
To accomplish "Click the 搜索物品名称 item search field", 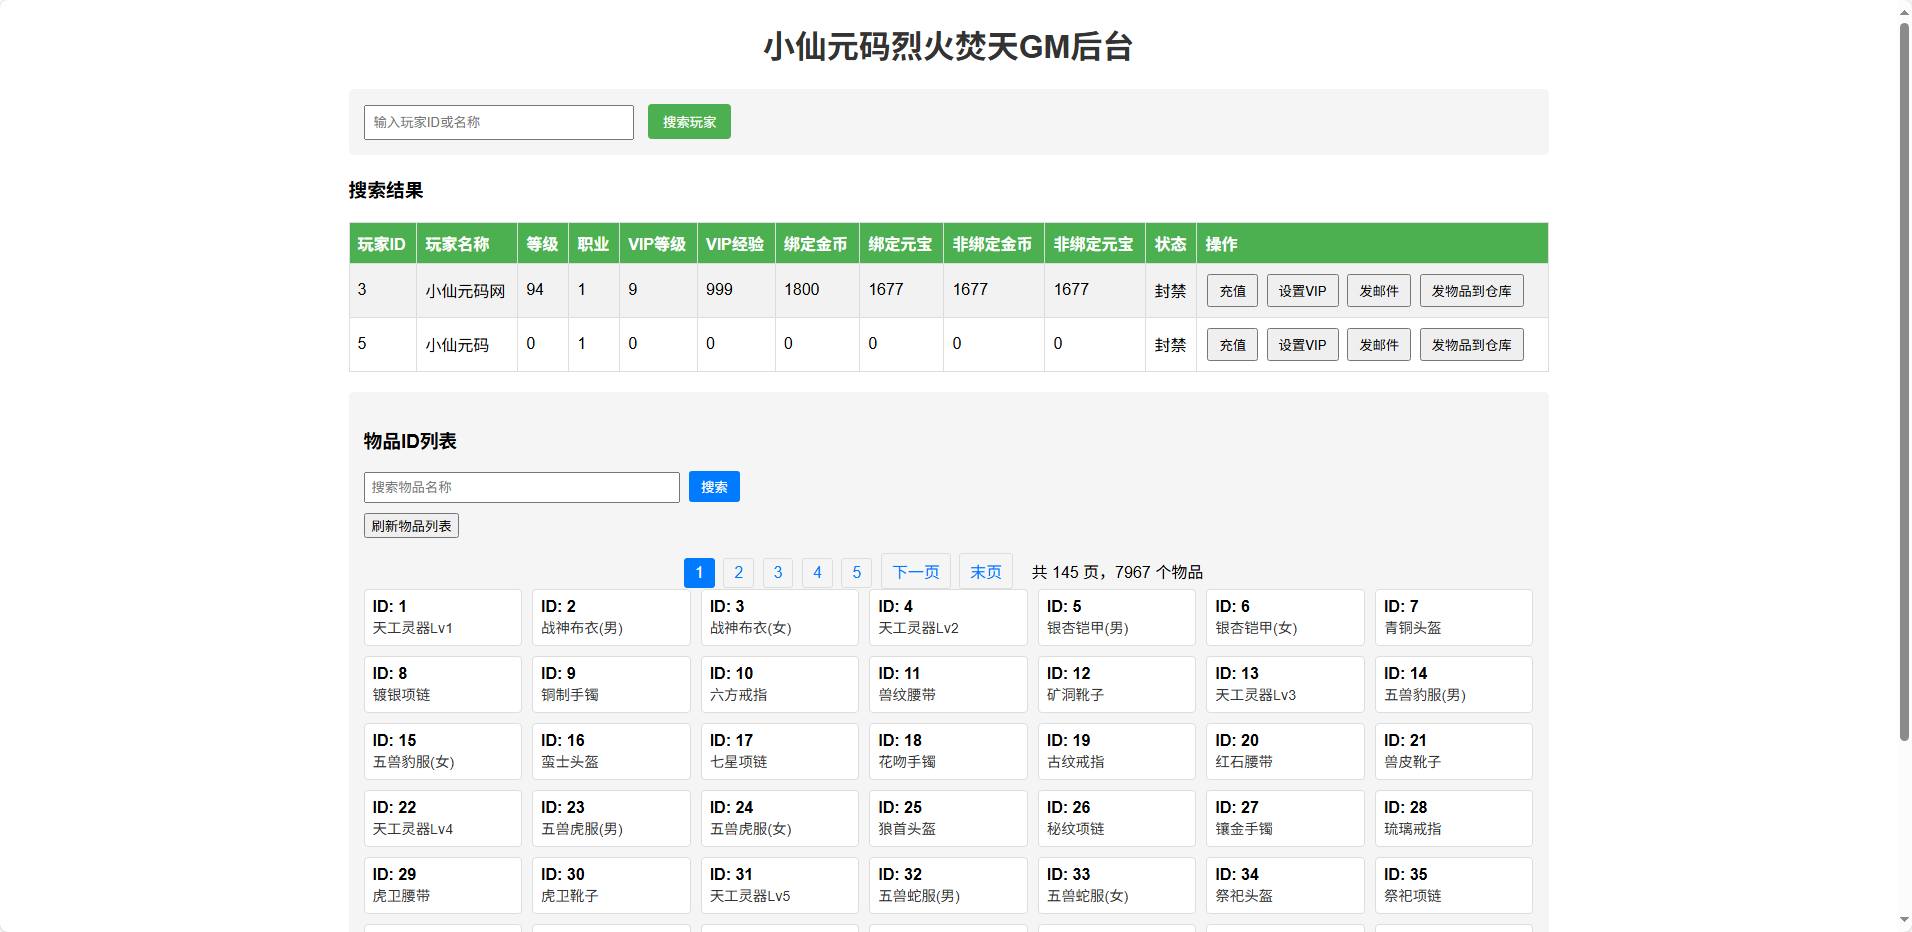I will click(521, 487).
